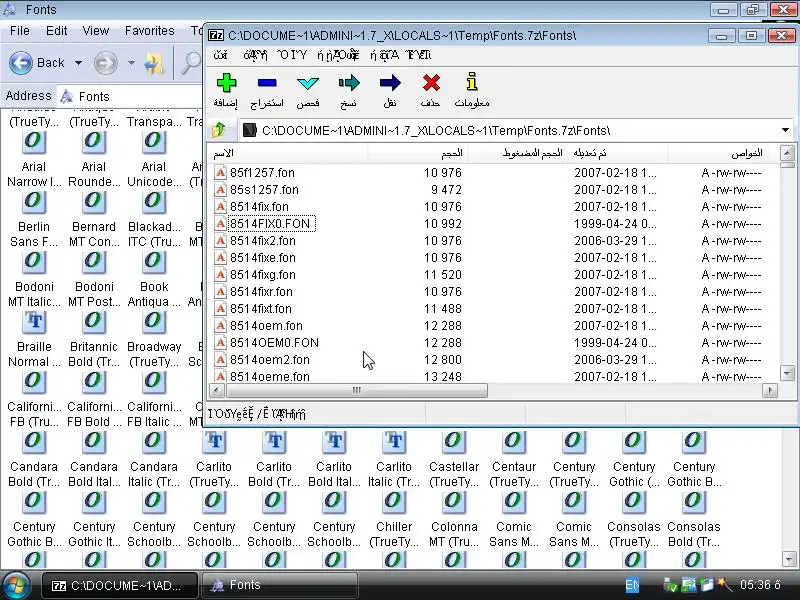Click the green Copy arrow icon

pos(348,83)
